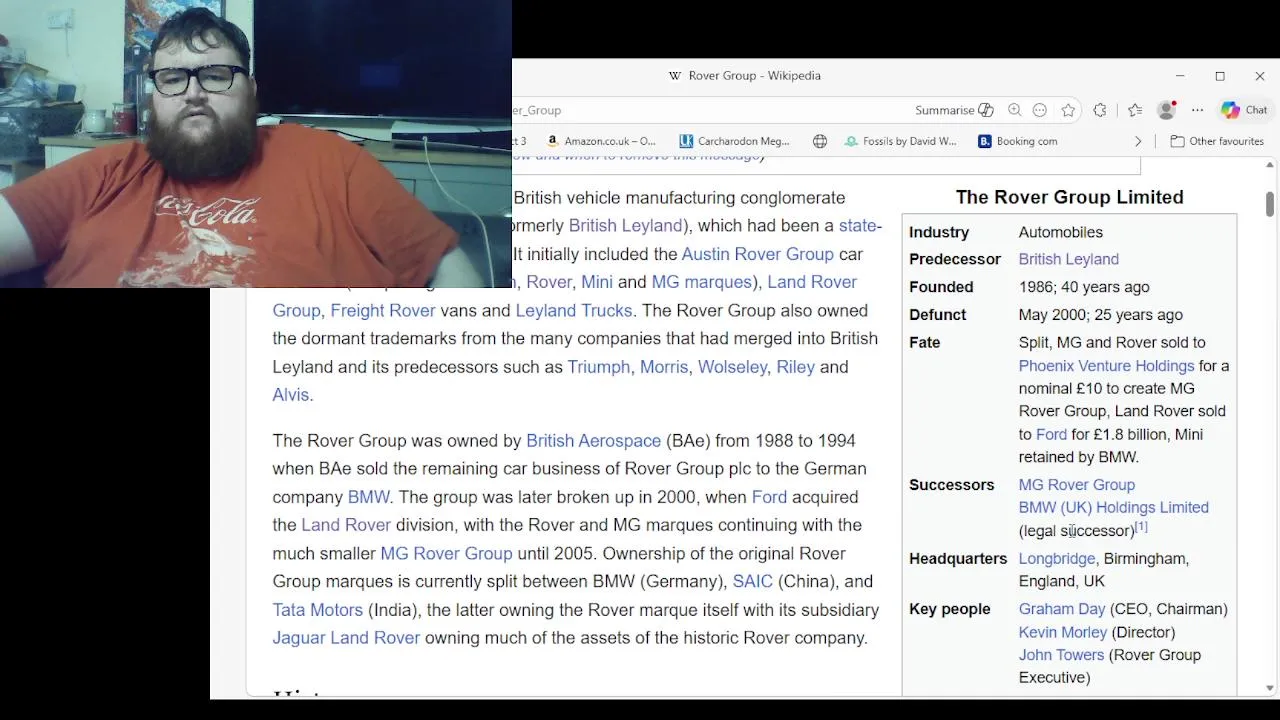Open the Copilot Chat button

(1244, 110)
